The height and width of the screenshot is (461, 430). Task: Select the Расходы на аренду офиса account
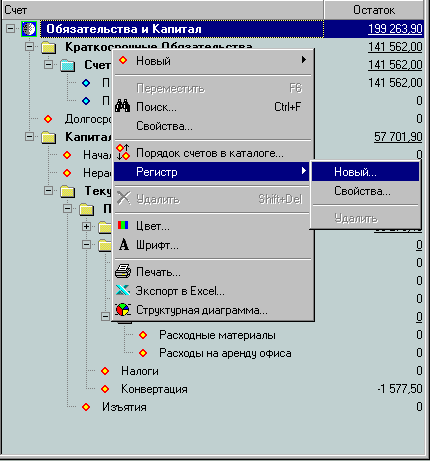coord(225,353)
